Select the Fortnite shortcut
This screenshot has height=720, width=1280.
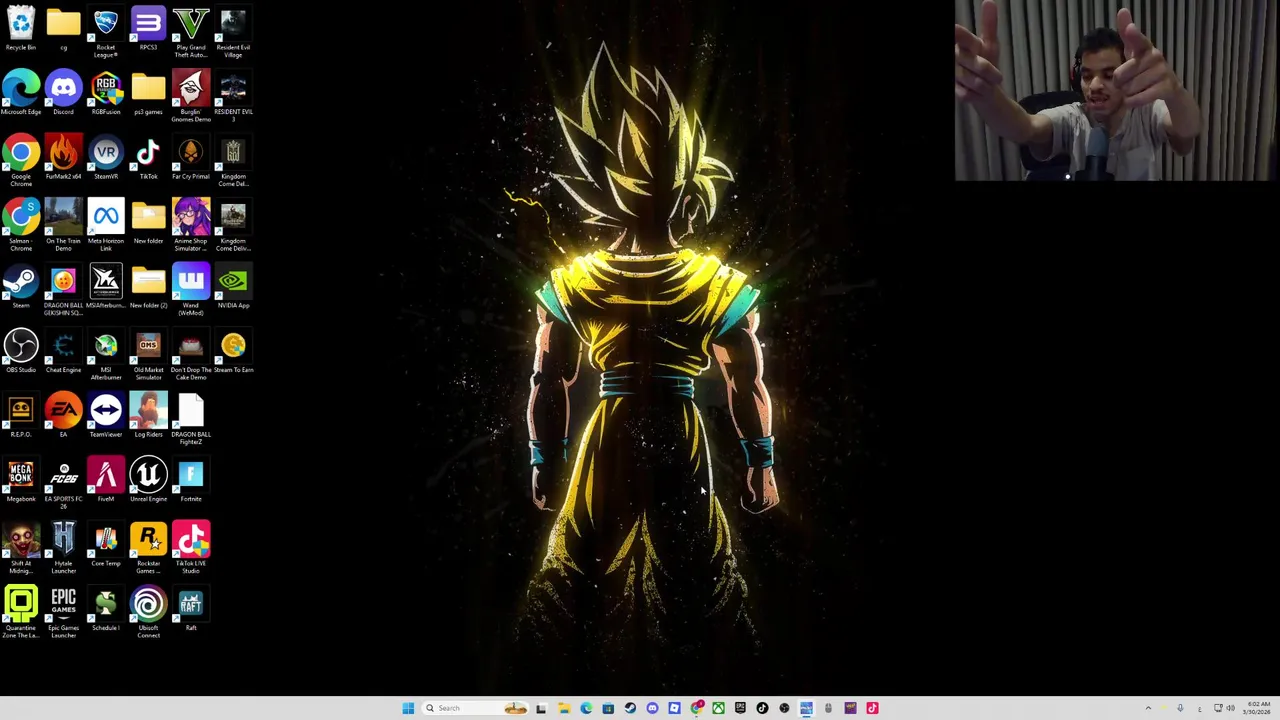click(x=191, y=477)
